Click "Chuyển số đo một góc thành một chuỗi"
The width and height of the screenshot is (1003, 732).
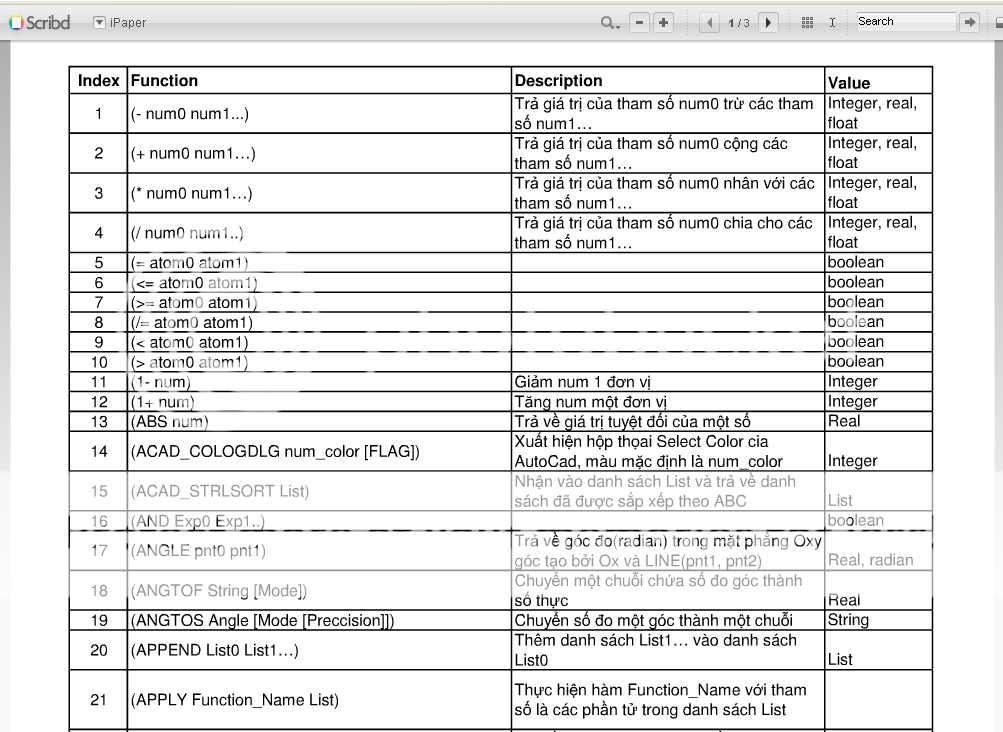[653, 621]
